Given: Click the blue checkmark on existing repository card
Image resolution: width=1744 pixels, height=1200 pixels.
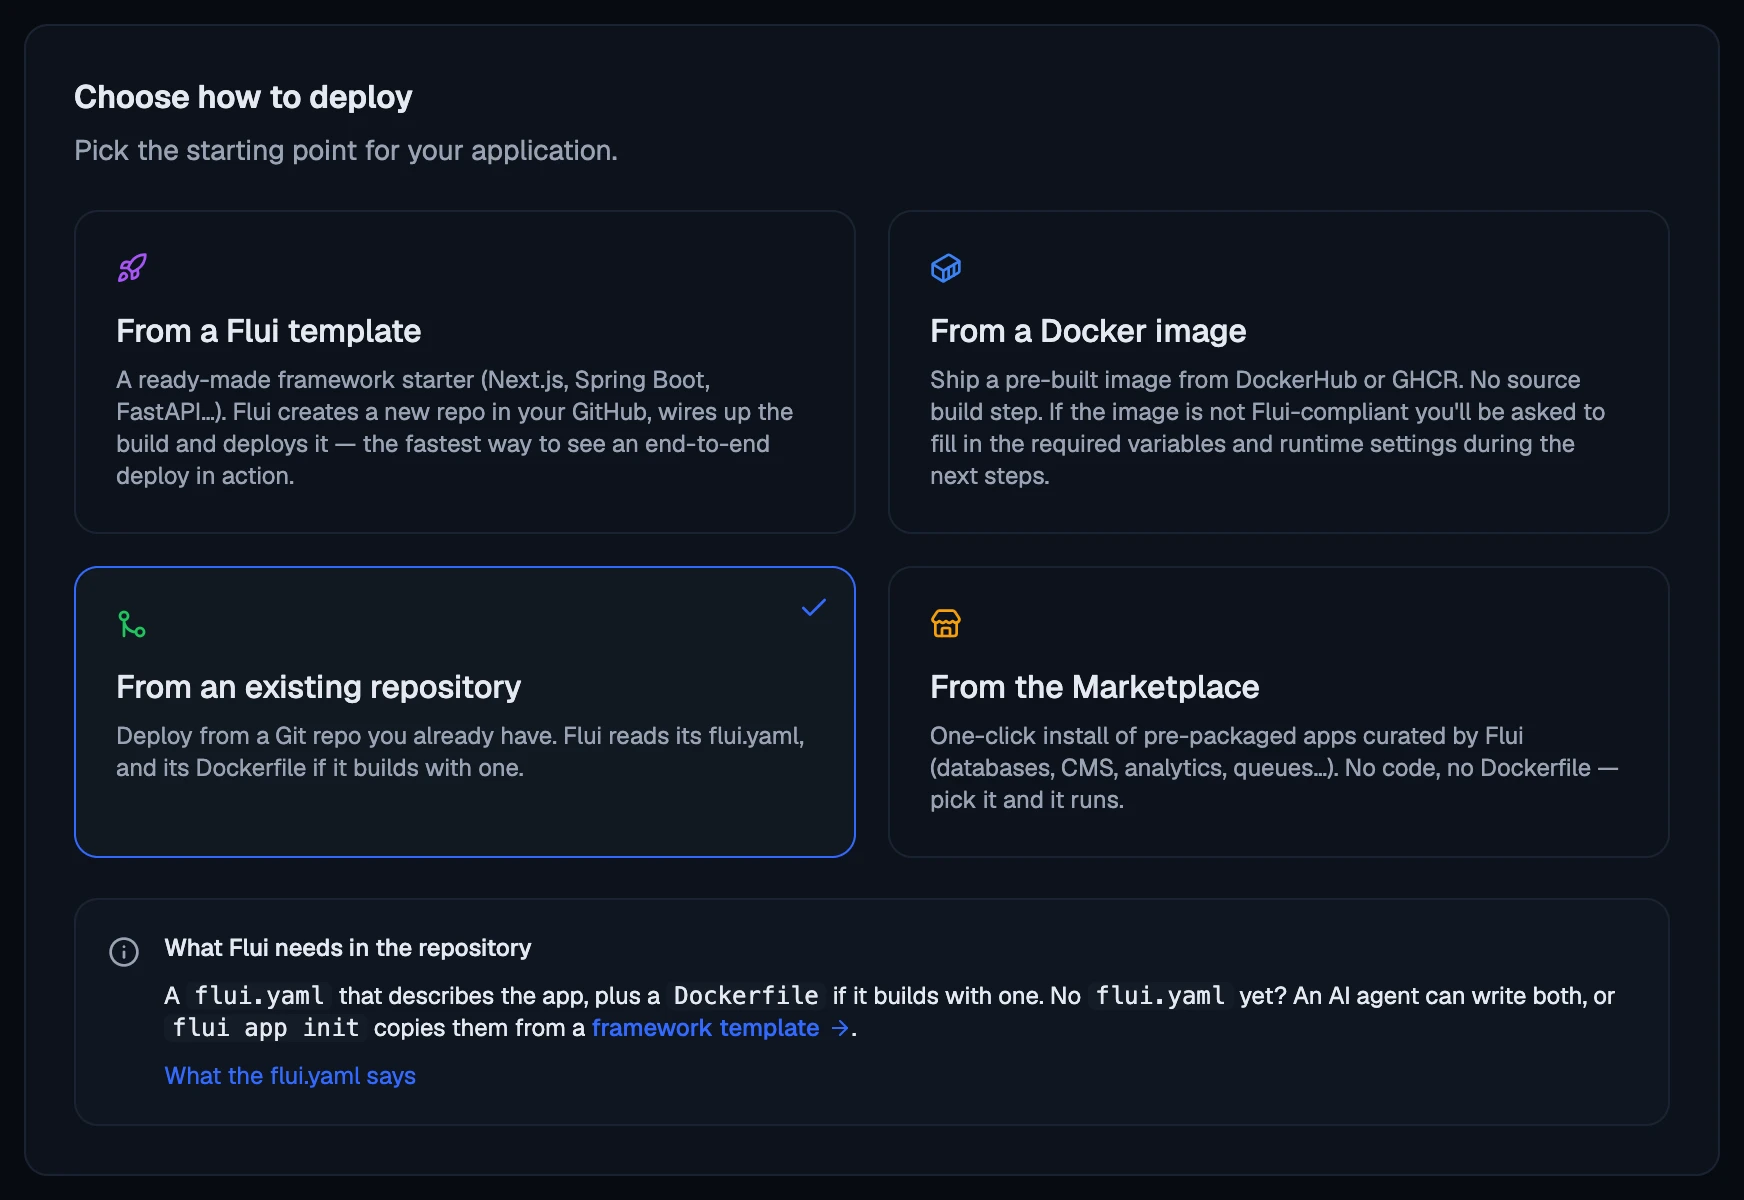Looking at the screenshot, I should pos(814,607).
